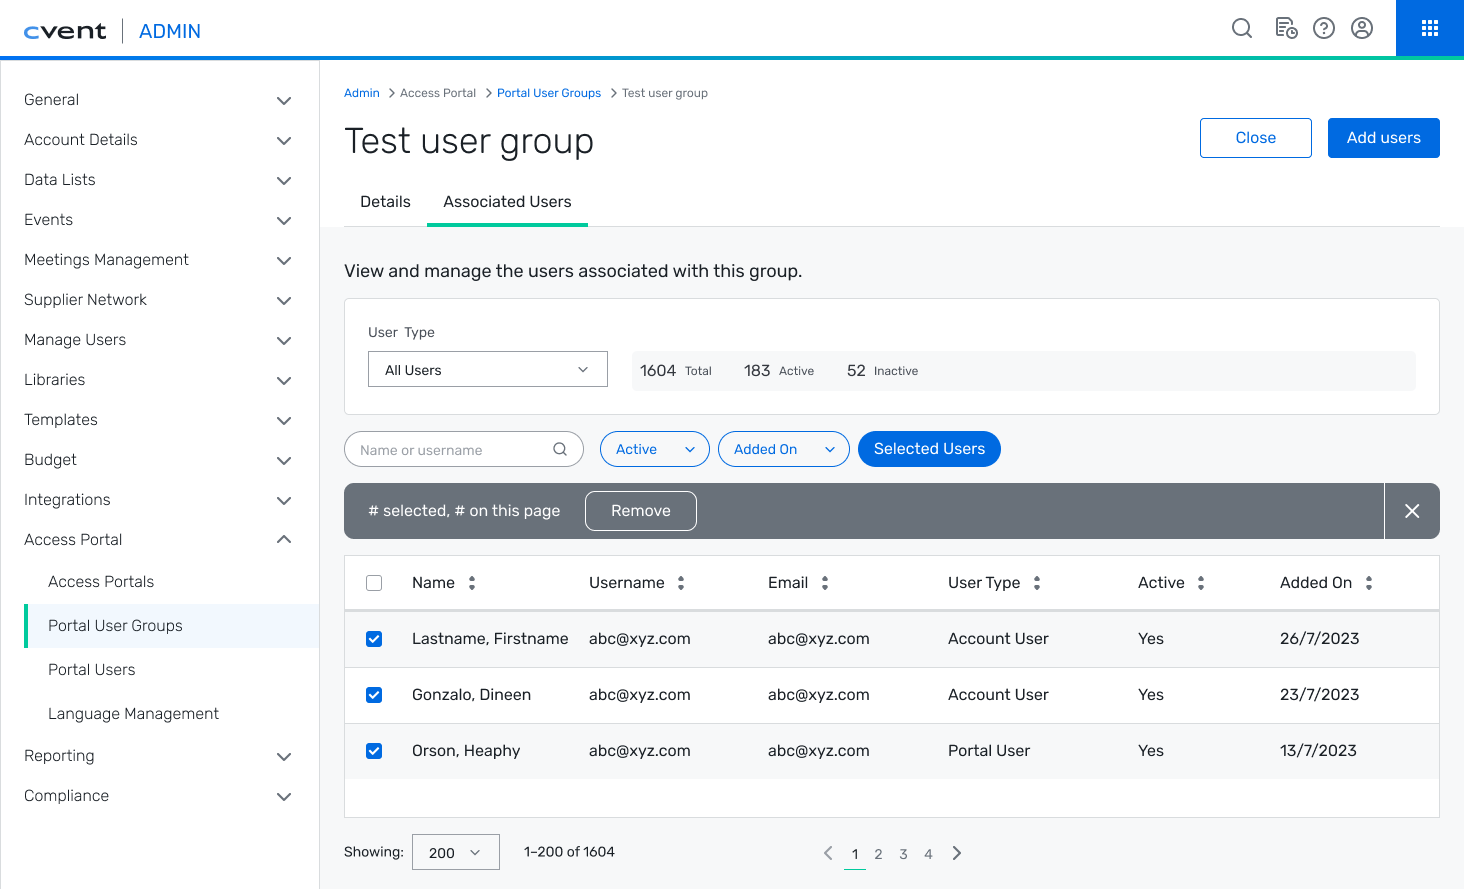Go to page 4
The image size is (1464, 889).
928,854
